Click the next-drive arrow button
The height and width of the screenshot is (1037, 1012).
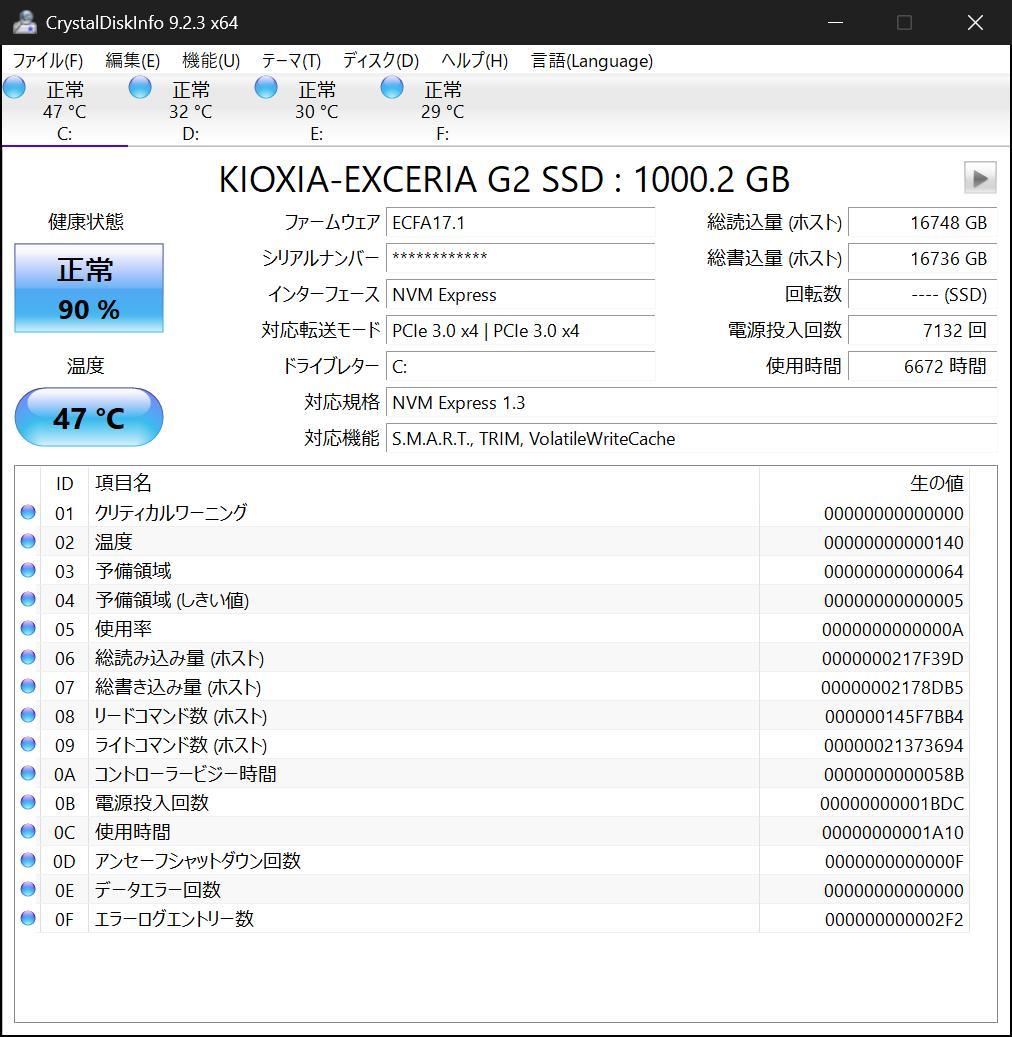click(980, 178)
